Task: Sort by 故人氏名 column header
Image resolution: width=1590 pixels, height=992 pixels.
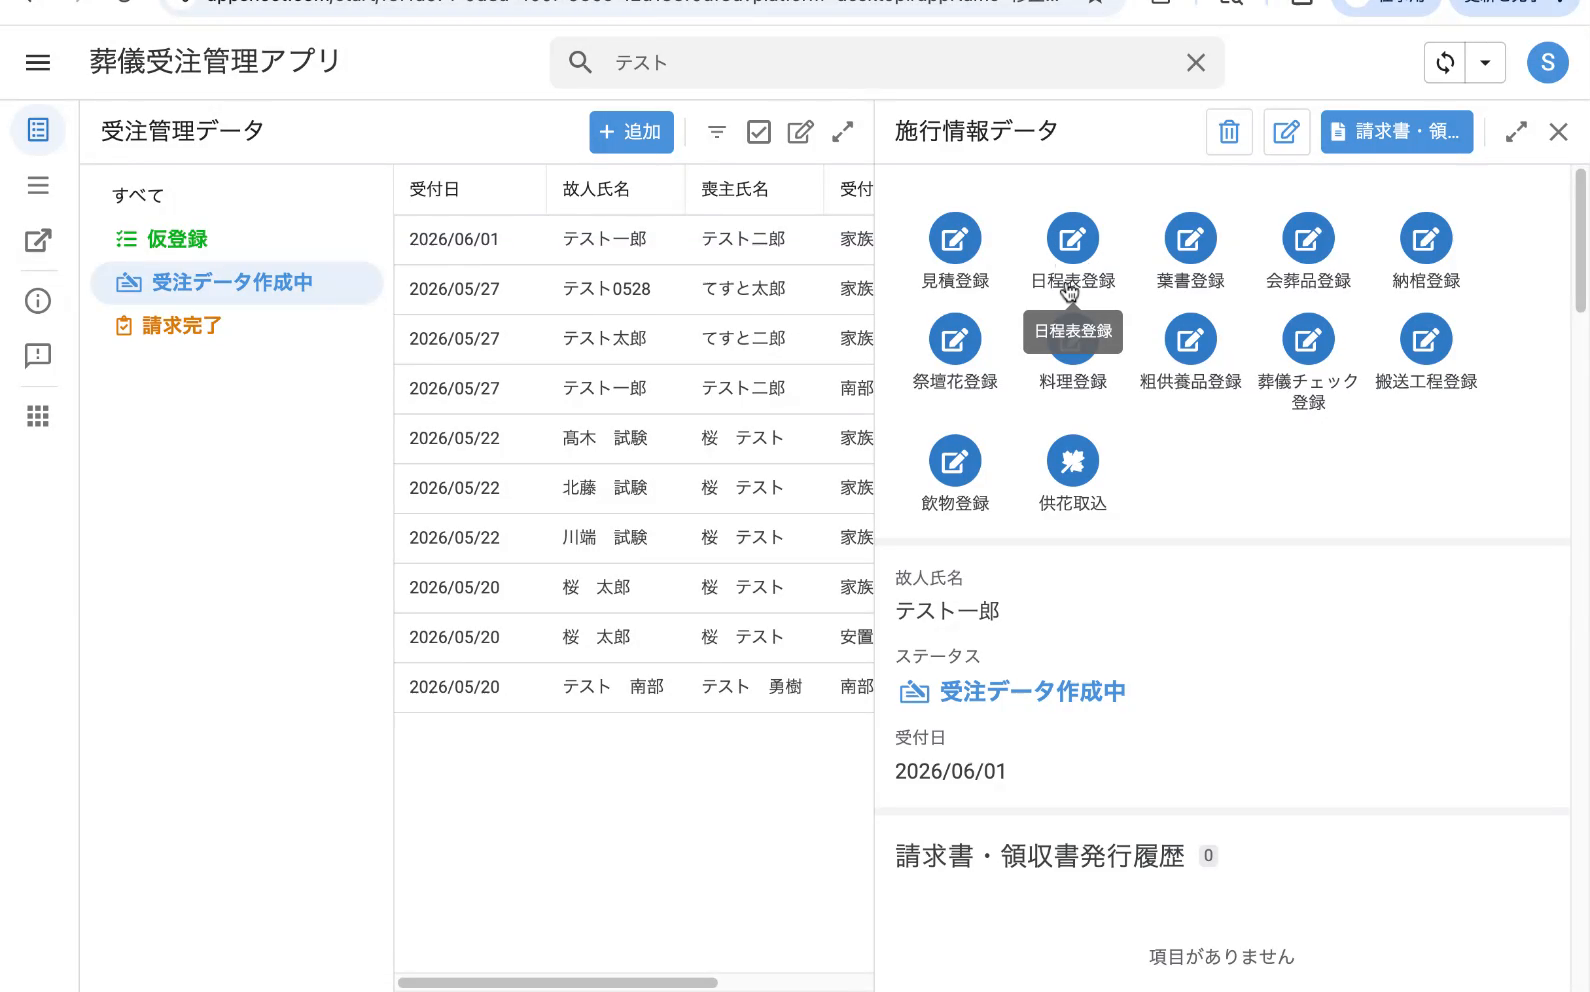Action: (616, 189)
